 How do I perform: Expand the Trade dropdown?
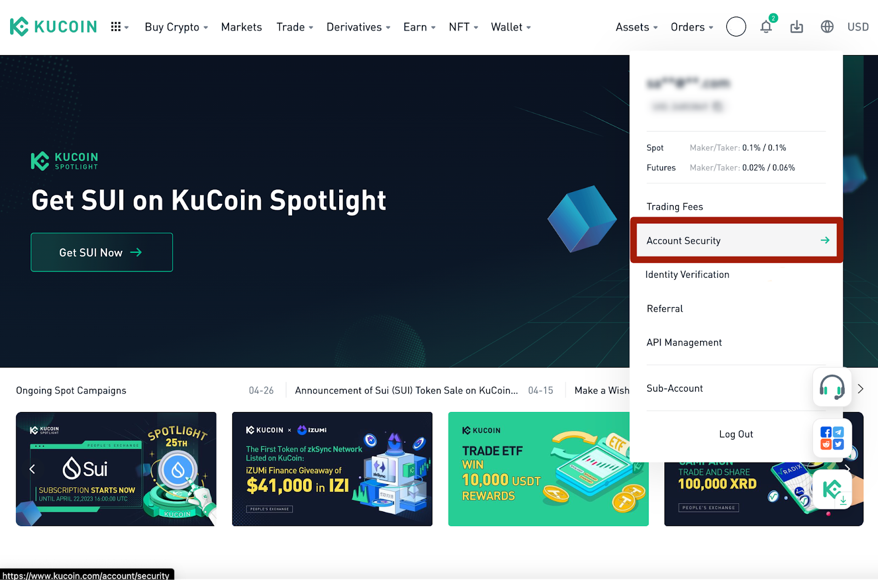pos(295,27)
